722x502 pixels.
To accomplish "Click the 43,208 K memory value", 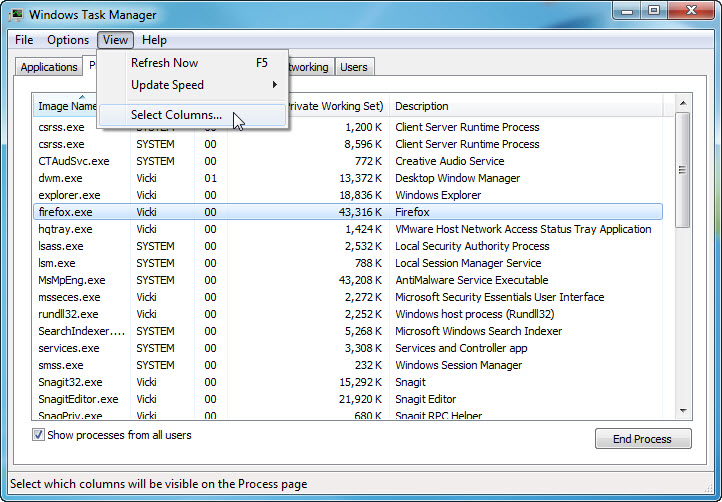I will pos(361,280).
